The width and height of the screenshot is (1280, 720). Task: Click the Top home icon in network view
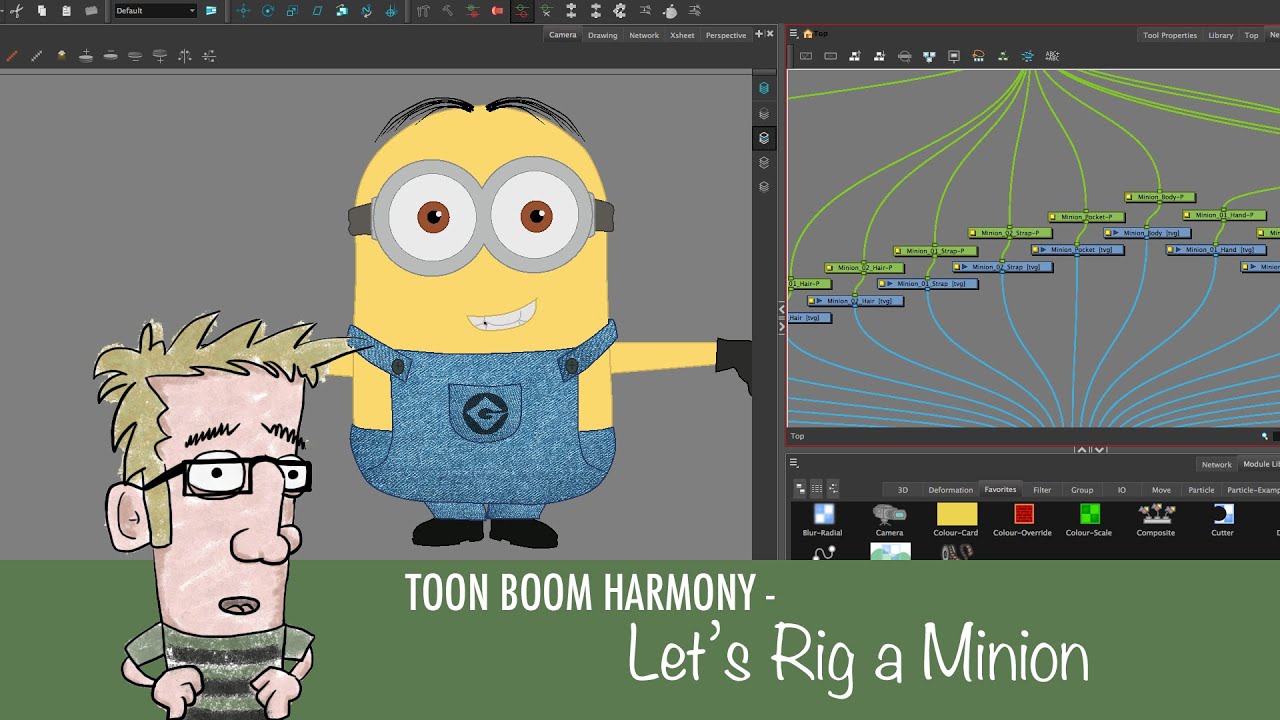(x=808, y=34)
